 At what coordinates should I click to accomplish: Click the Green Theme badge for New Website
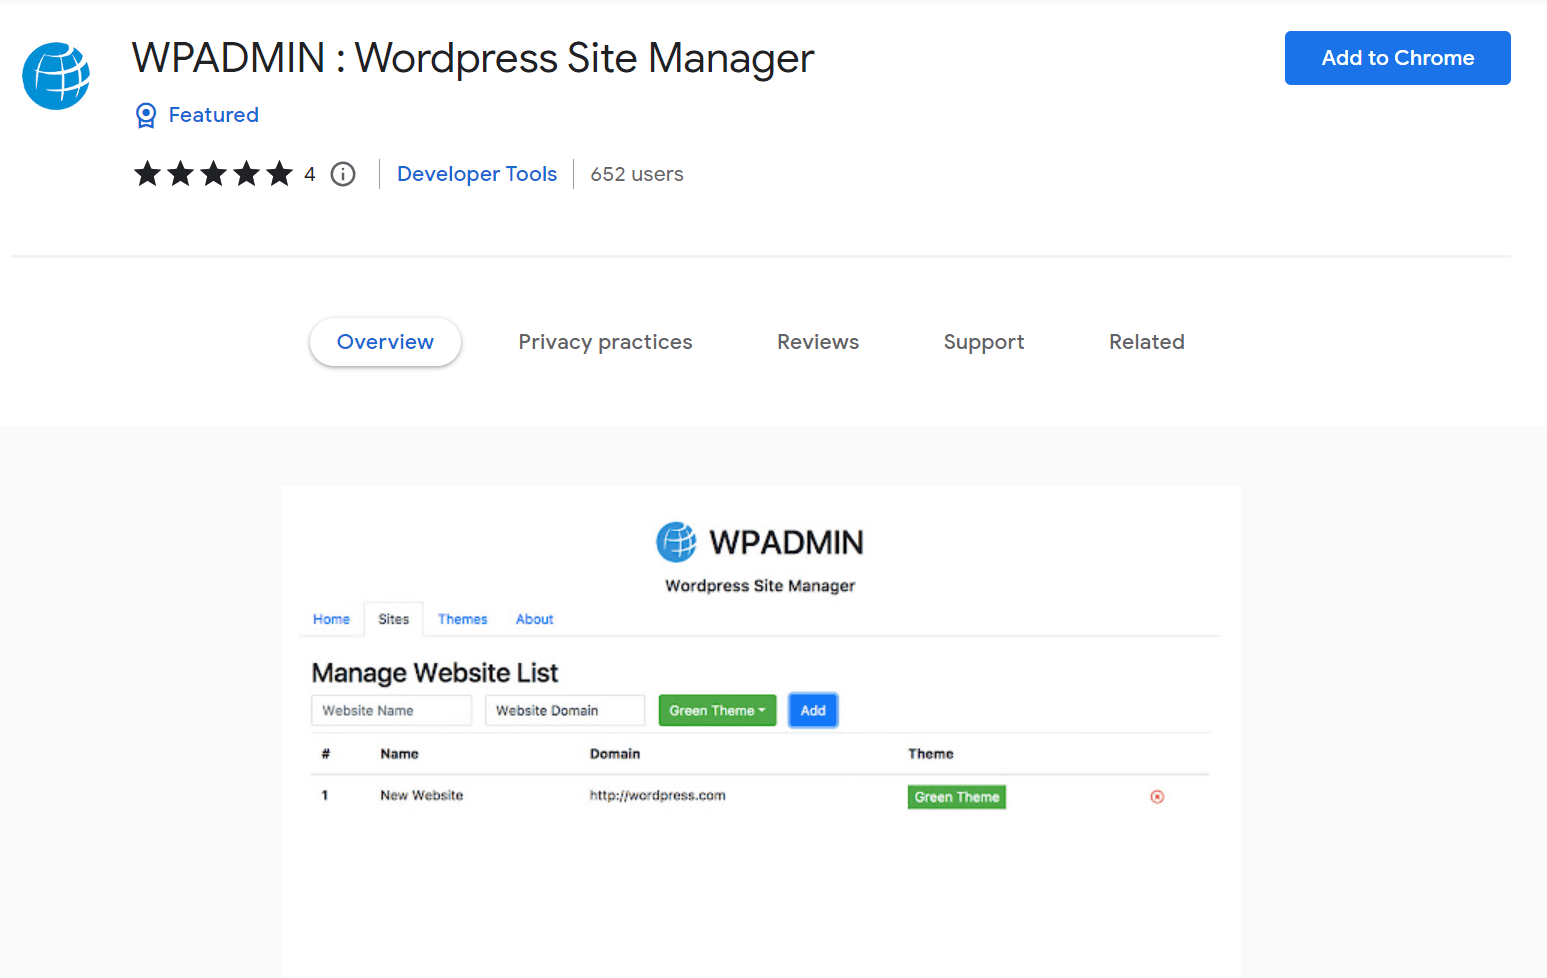click(x=956, y=796)
